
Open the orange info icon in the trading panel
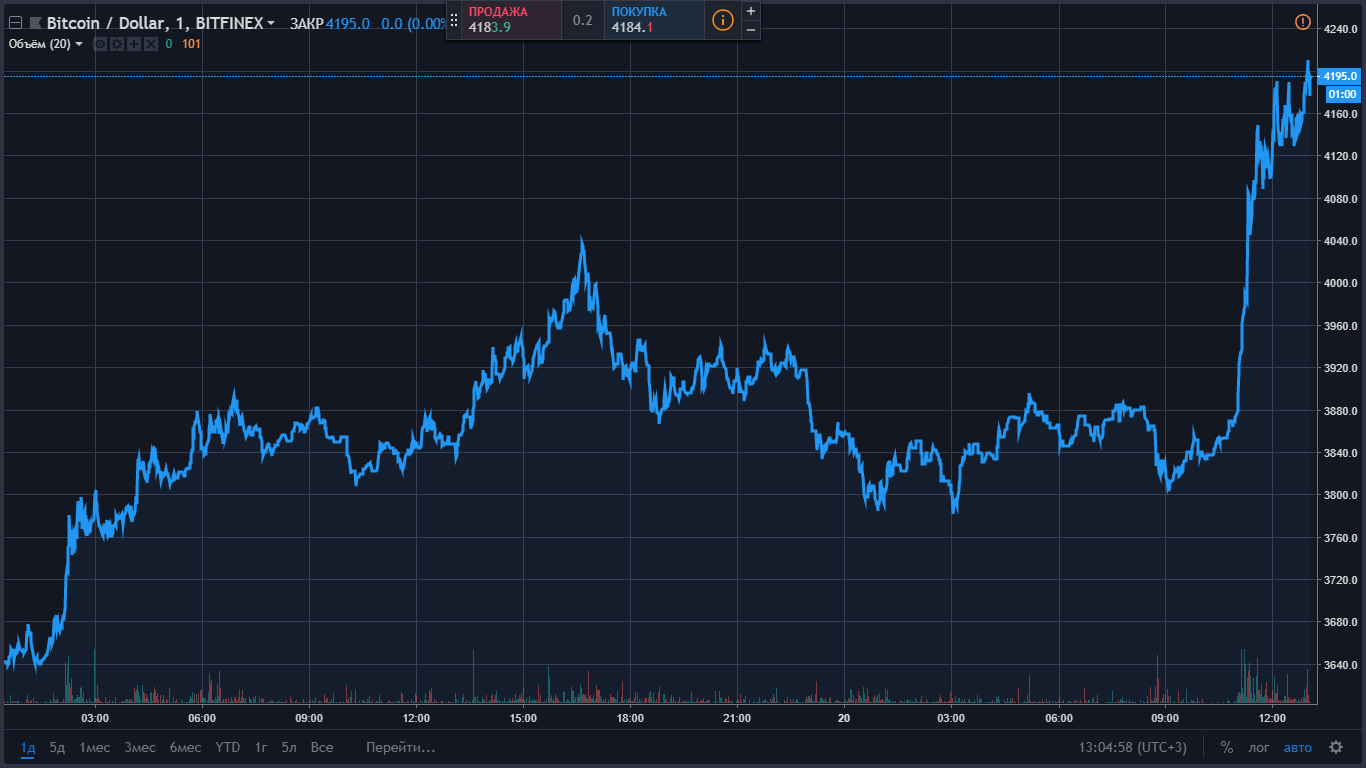(x=722, y=20)
